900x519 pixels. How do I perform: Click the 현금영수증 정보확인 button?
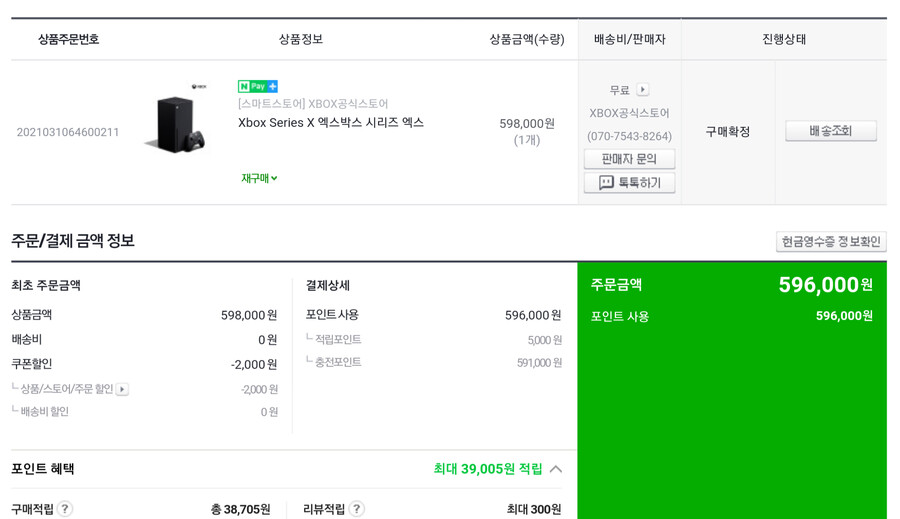tap(831, 242)
